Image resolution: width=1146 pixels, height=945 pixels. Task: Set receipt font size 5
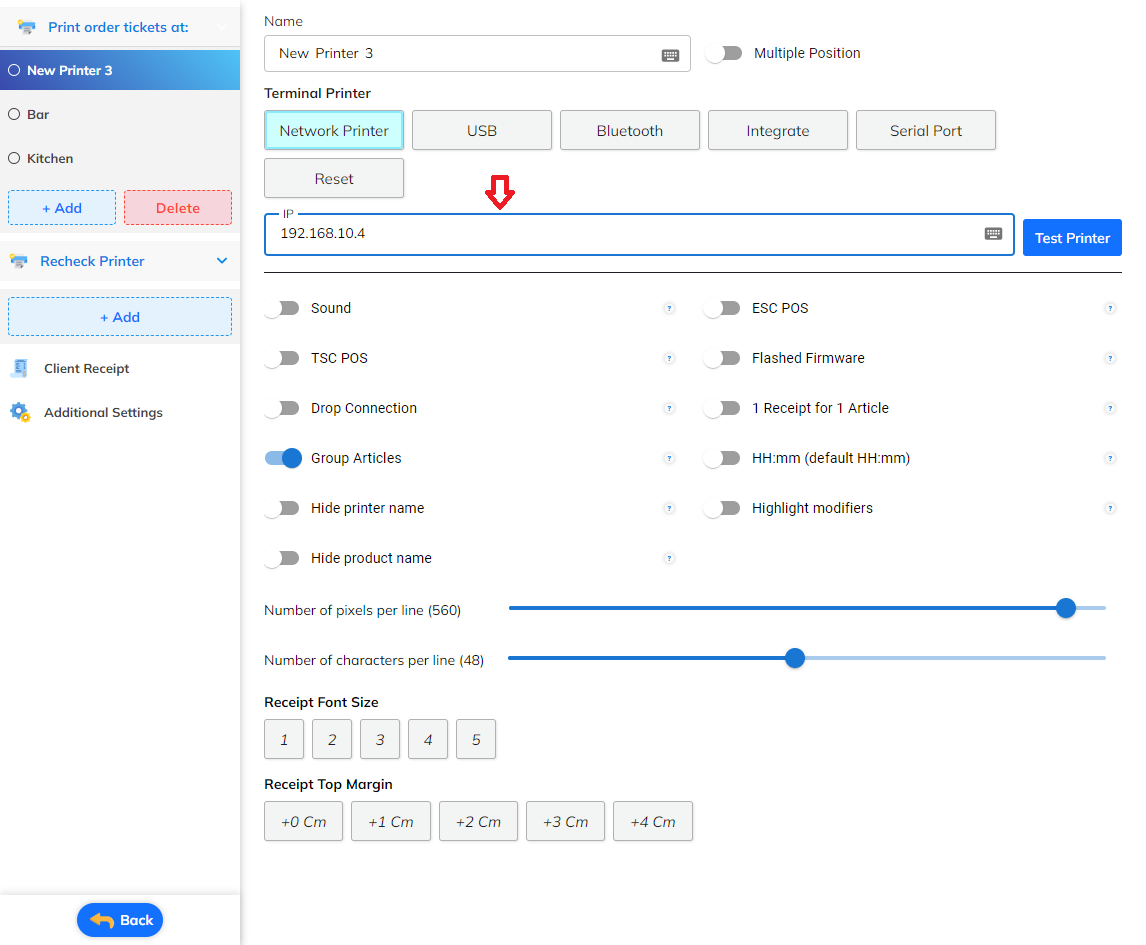[476, 739]
